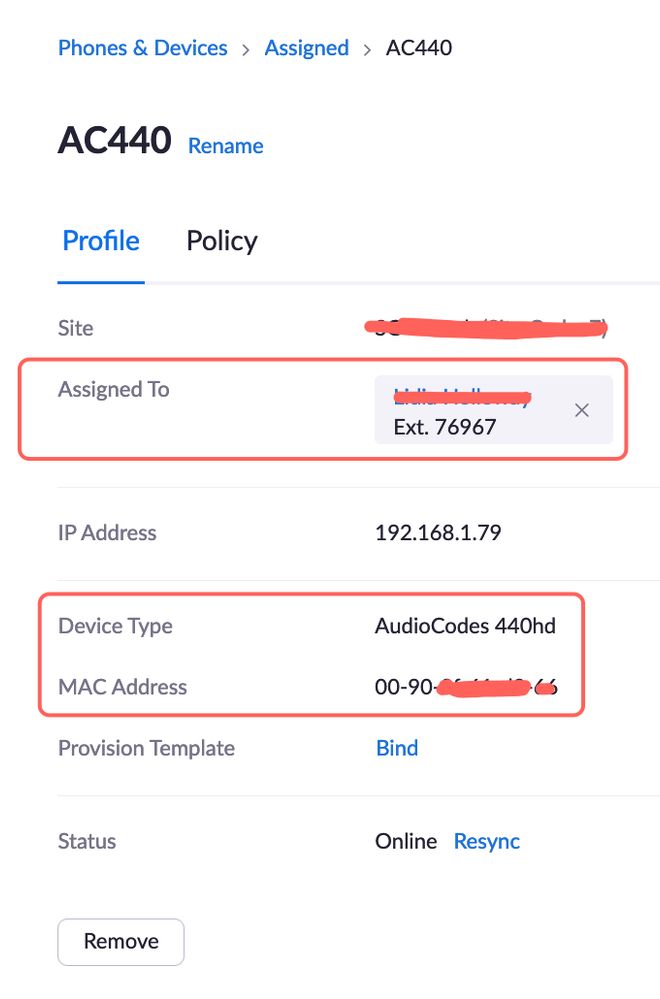Open Phones & Devices breadcrumb link
This screenshot has height=999, width=660.
point(143,48)
